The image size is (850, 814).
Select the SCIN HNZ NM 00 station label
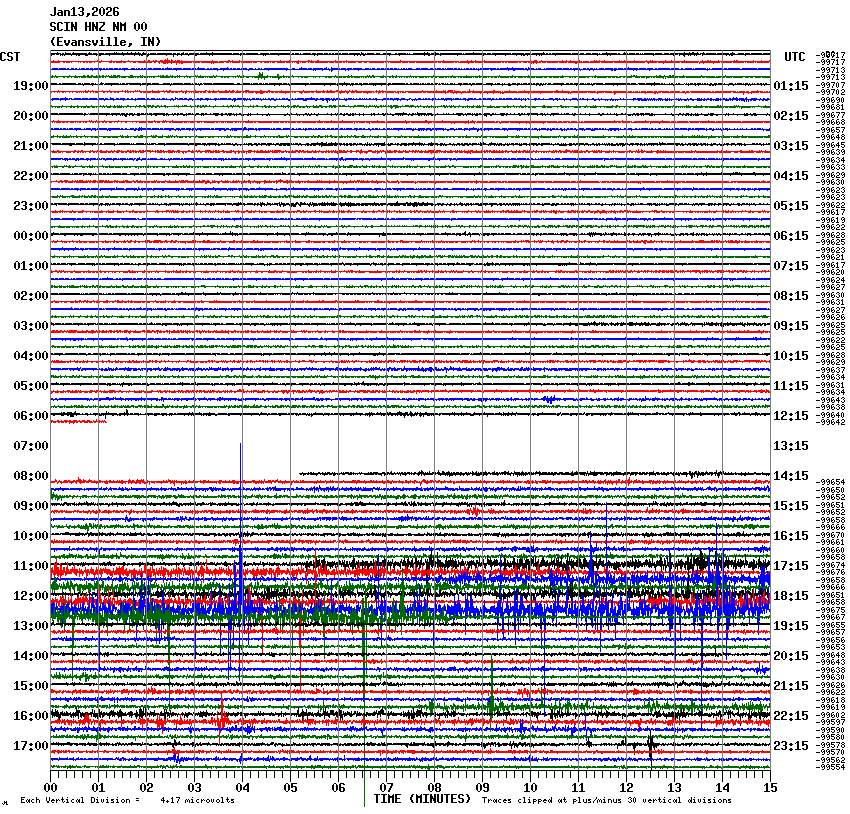tap(98, 27)
